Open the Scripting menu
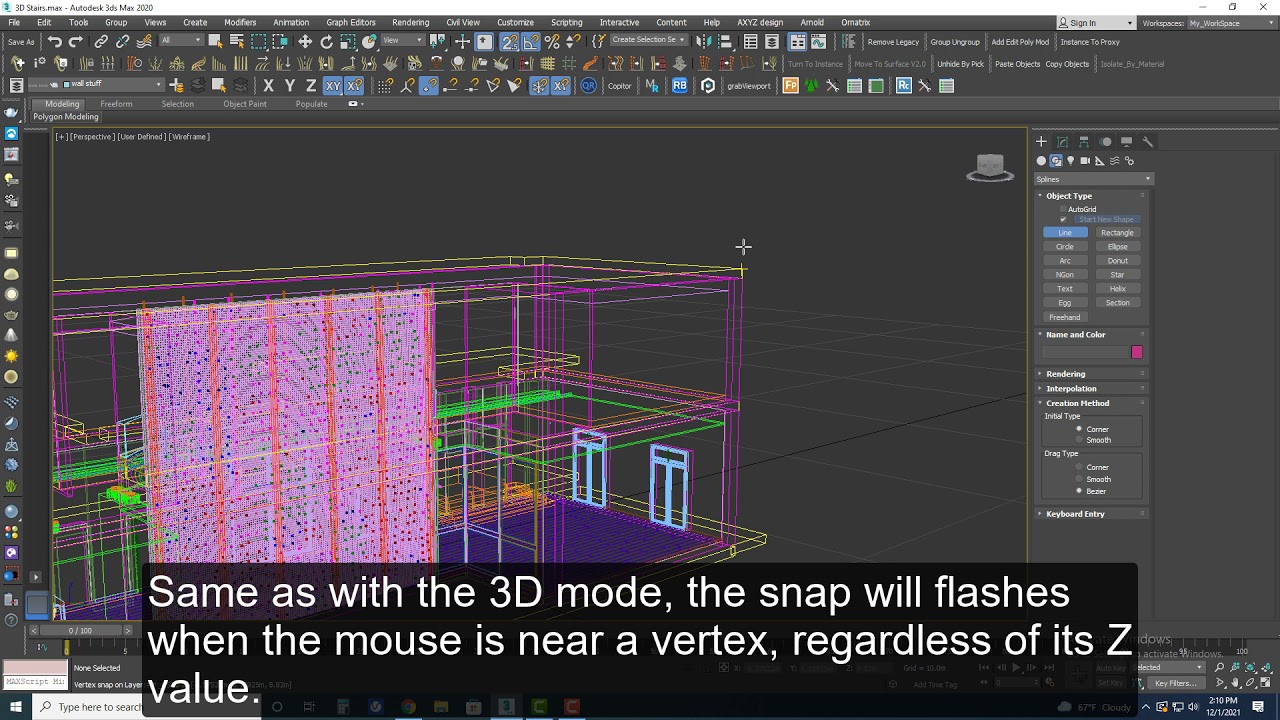The width and height of the screenshot is (1280, 720). (566, 22)
